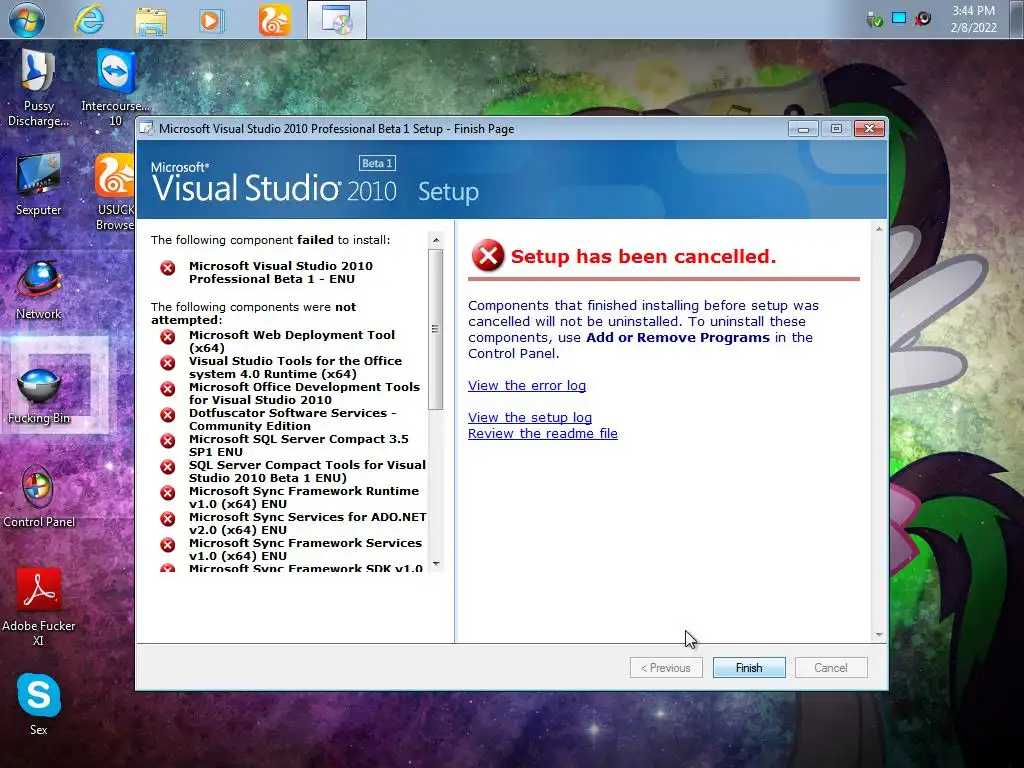Show the clock and date flyout
The width and height of the screenshot is (1024, 768).
(x=973, y=19)
